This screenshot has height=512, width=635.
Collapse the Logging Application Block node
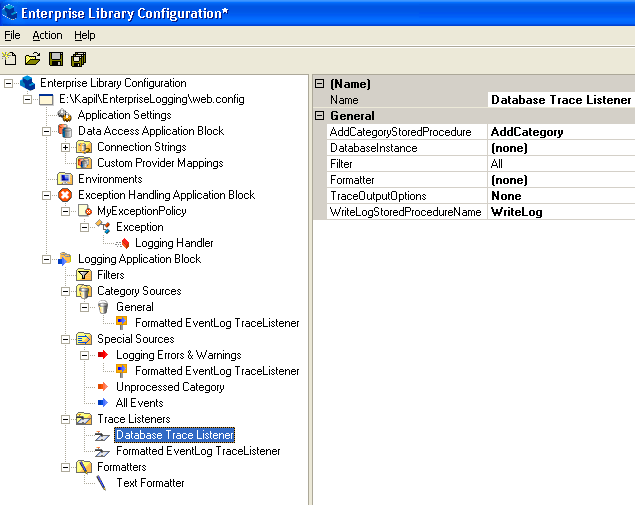coord(46,259)
